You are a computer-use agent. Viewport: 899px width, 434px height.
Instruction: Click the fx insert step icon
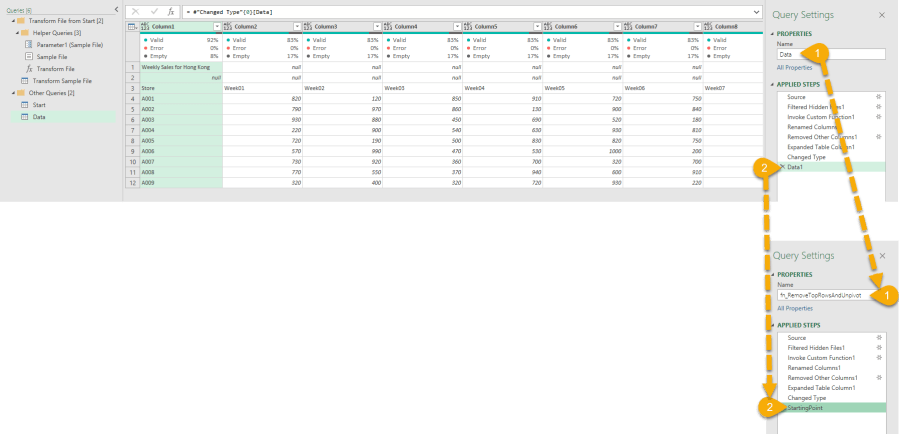[170, 10]
